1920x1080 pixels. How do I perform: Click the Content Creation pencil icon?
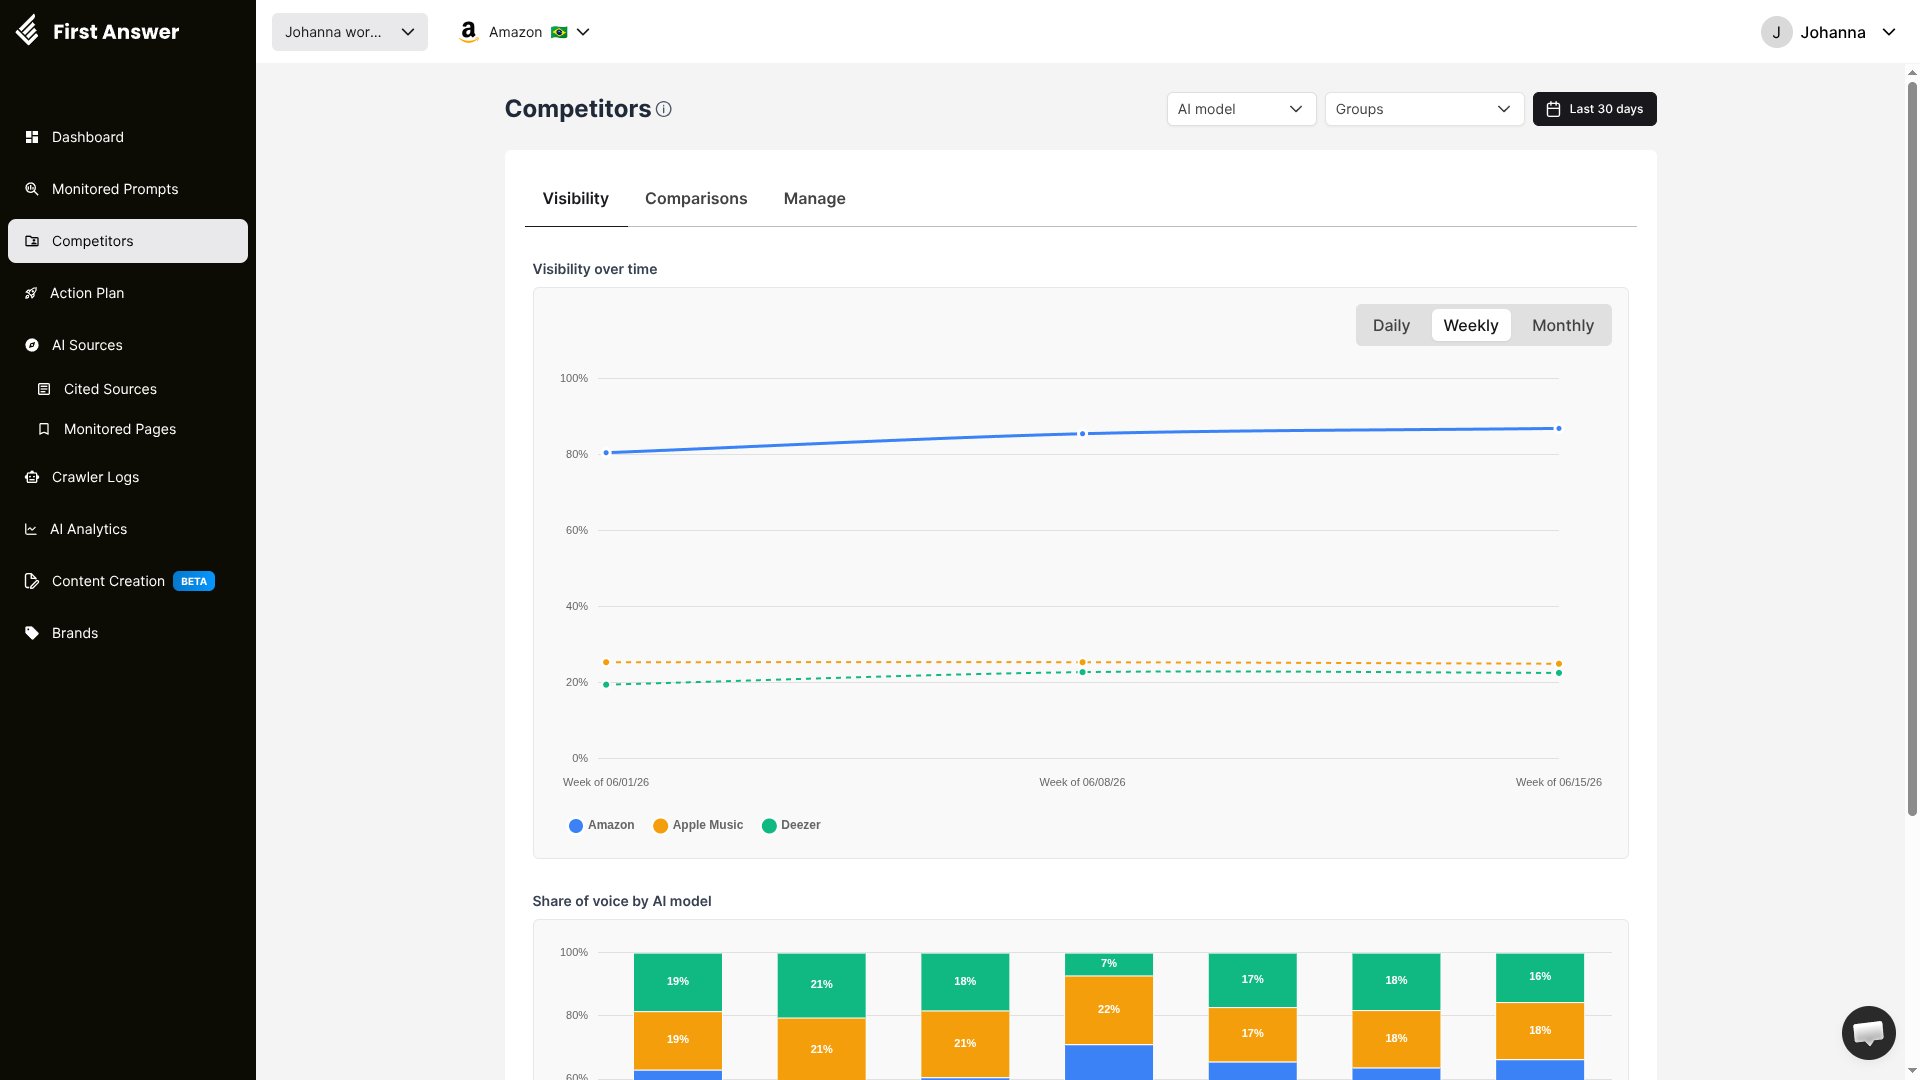click(x=32, y=581)
